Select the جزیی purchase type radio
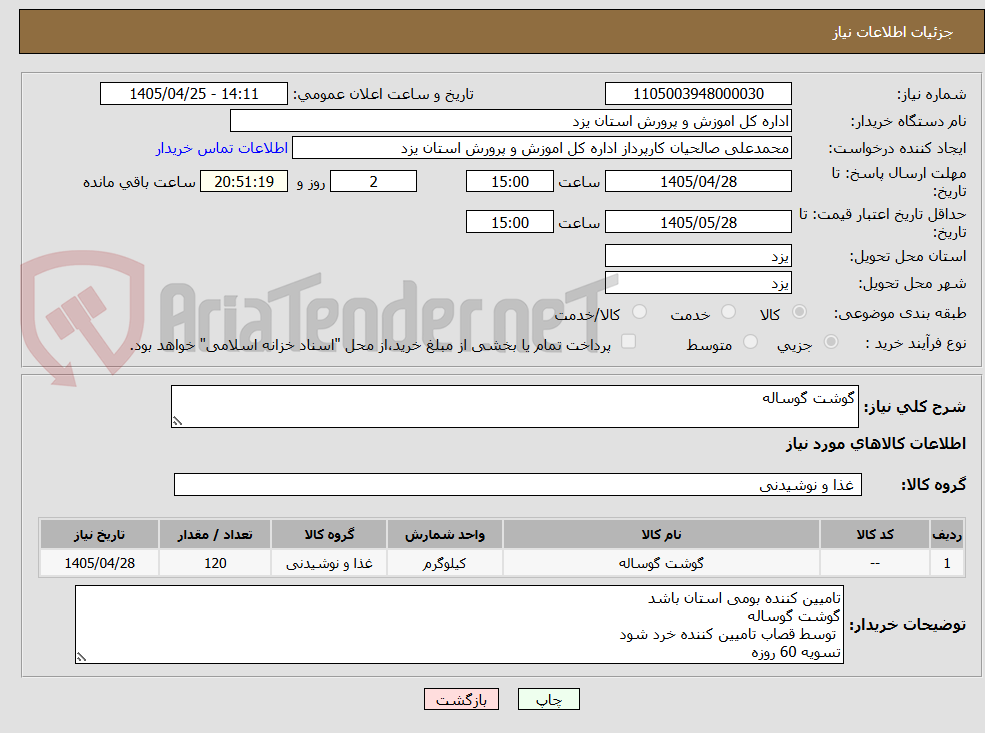 click(830, 342)
